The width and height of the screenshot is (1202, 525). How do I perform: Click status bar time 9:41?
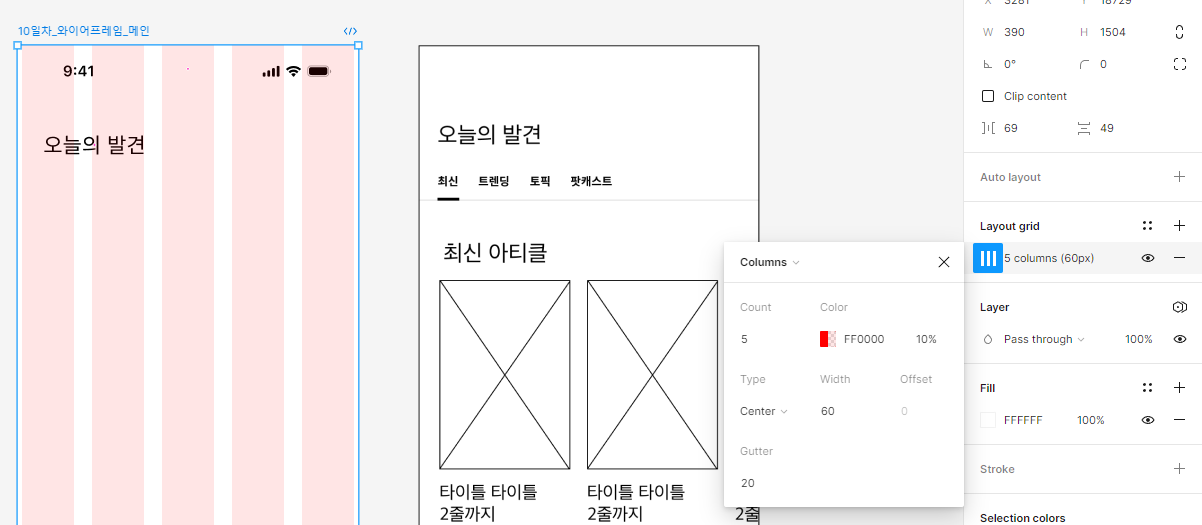(x=78, y=71)
